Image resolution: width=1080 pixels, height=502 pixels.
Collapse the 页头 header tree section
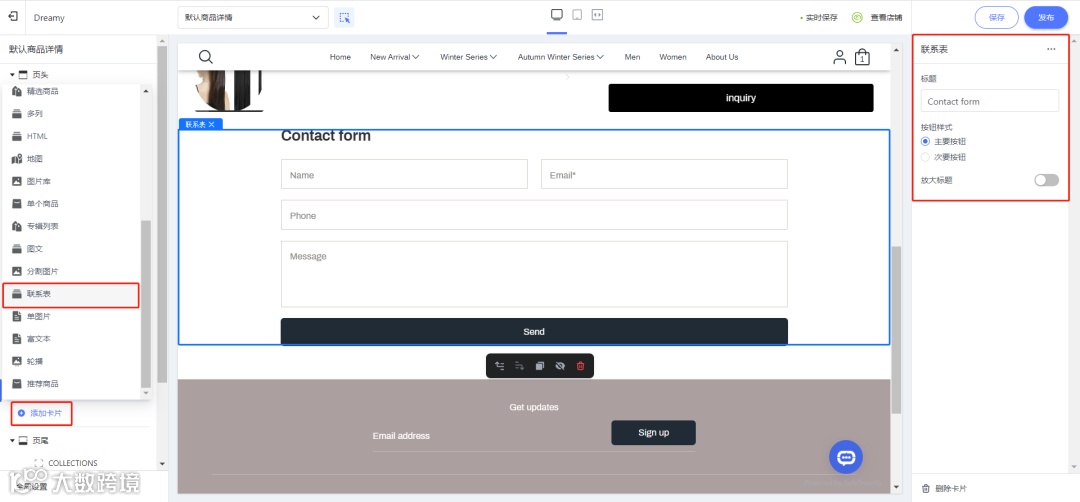(x=12, y=74)
